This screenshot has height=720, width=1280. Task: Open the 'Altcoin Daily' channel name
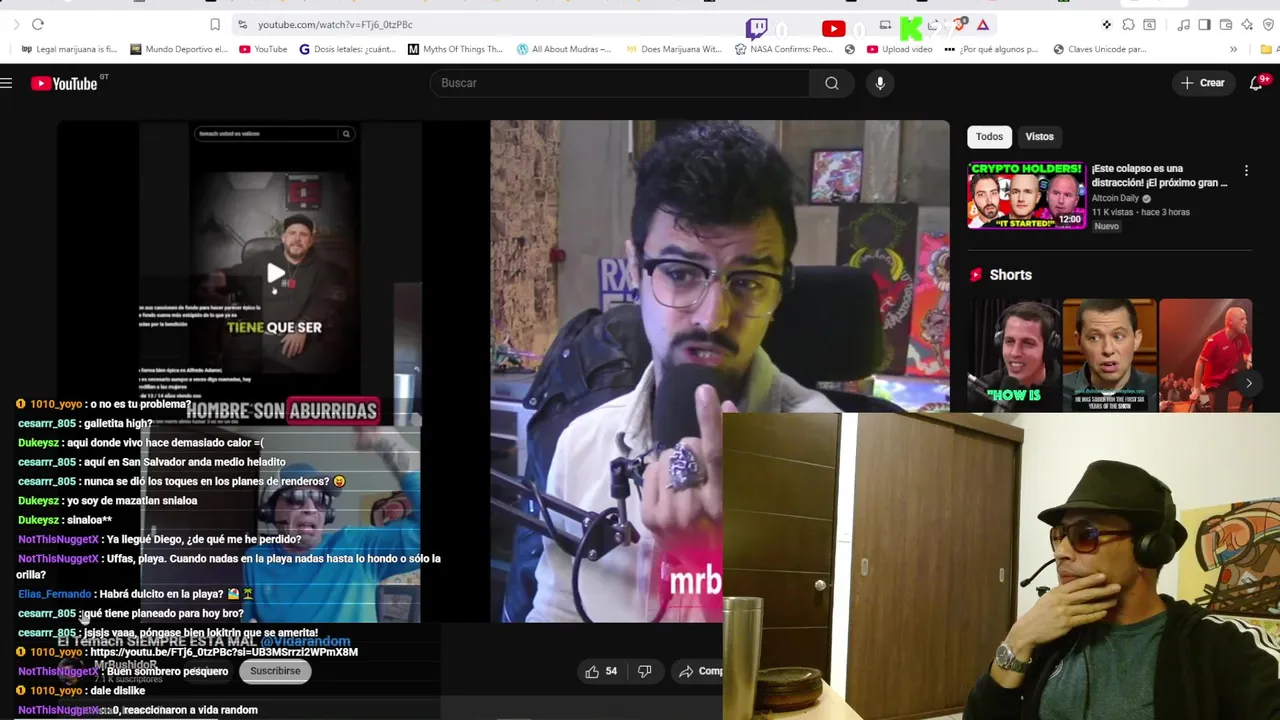[x=1115, y=198]
